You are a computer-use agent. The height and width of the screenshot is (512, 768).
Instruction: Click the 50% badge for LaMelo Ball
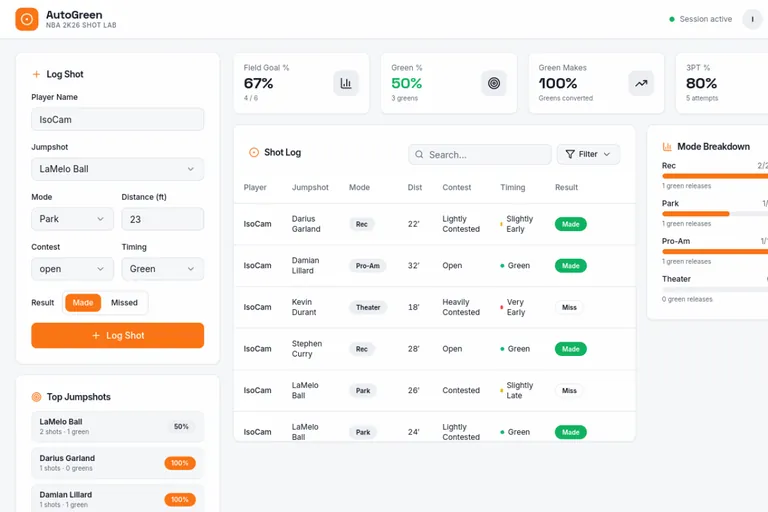click(x=181, y=427)
